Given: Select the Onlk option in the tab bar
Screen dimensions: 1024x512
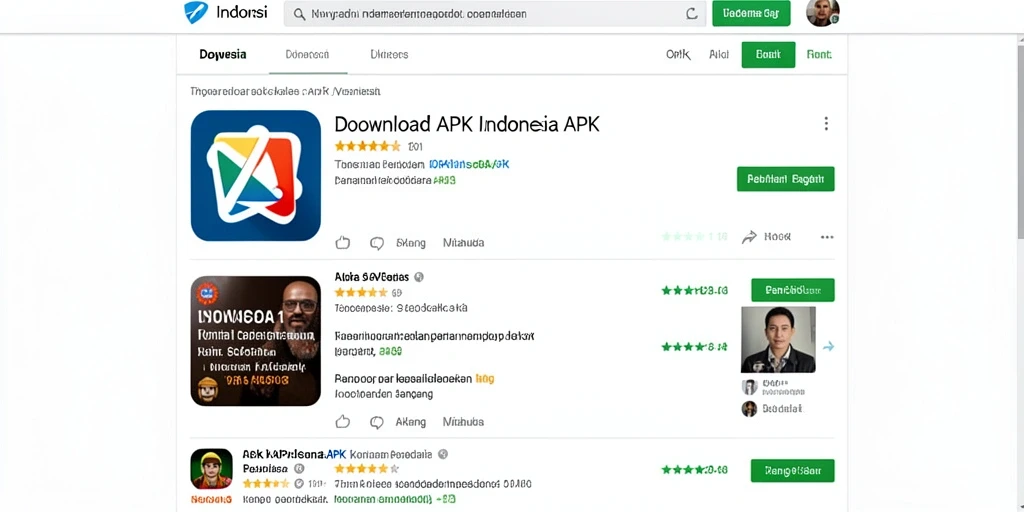Looking at the screenshot, I should click(x=678, y=55).
